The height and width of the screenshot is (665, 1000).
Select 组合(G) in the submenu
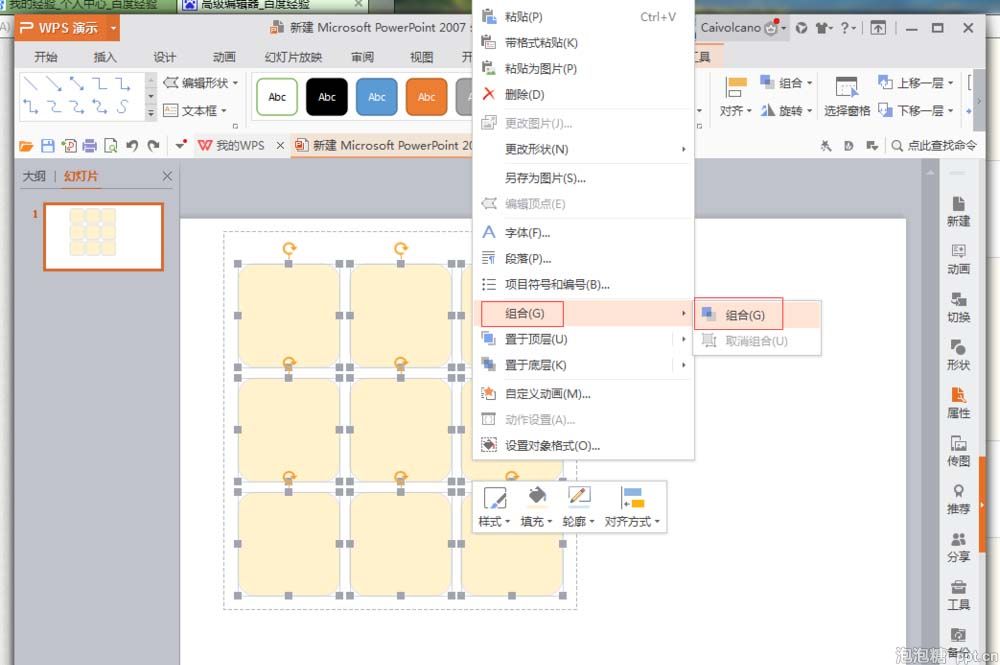745,315
